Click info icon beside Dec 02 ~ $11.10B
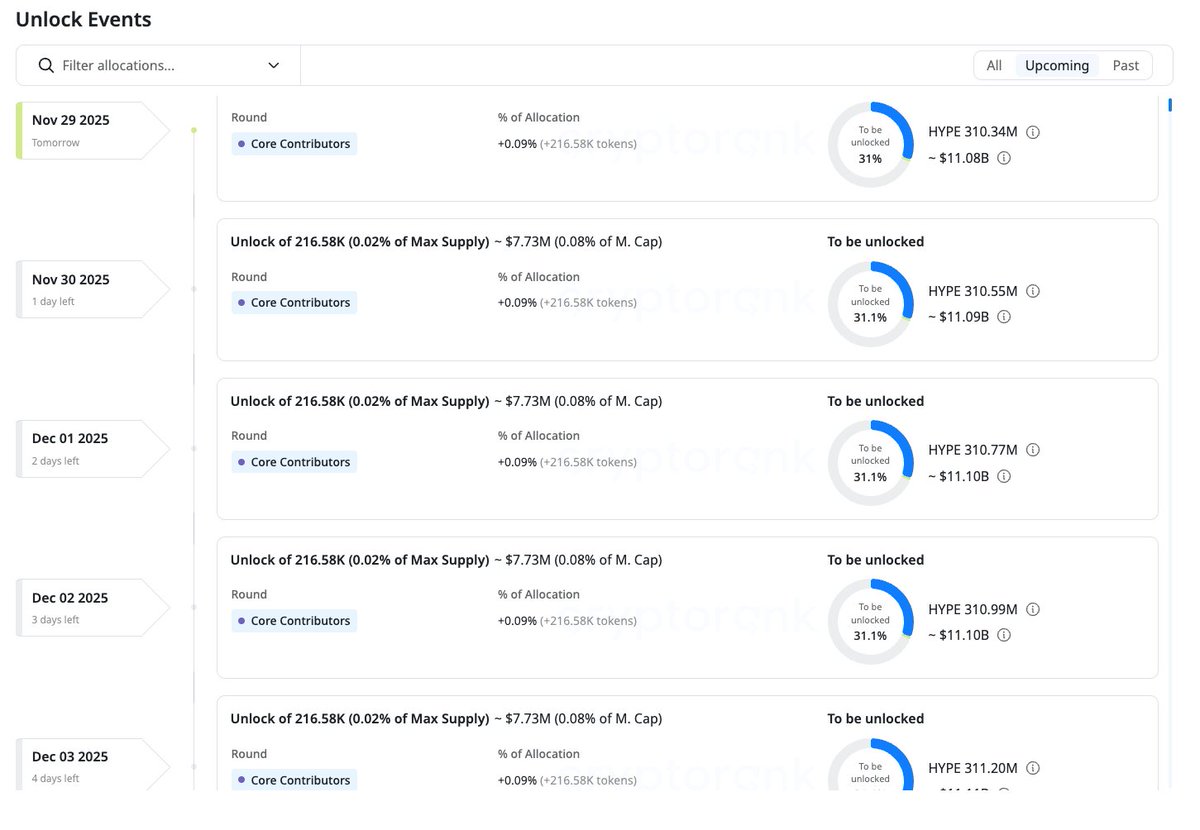Screen dimensions: 1200x830 [1004, 635]
